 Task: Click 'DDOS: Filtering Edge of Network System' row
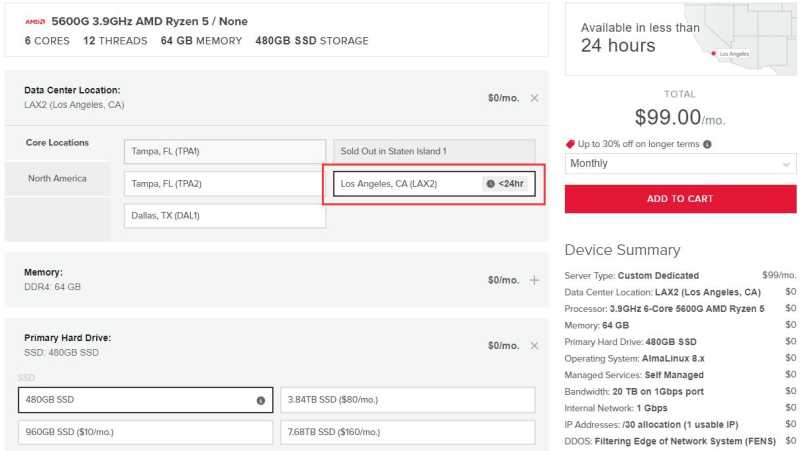click(x=680, y=441)
